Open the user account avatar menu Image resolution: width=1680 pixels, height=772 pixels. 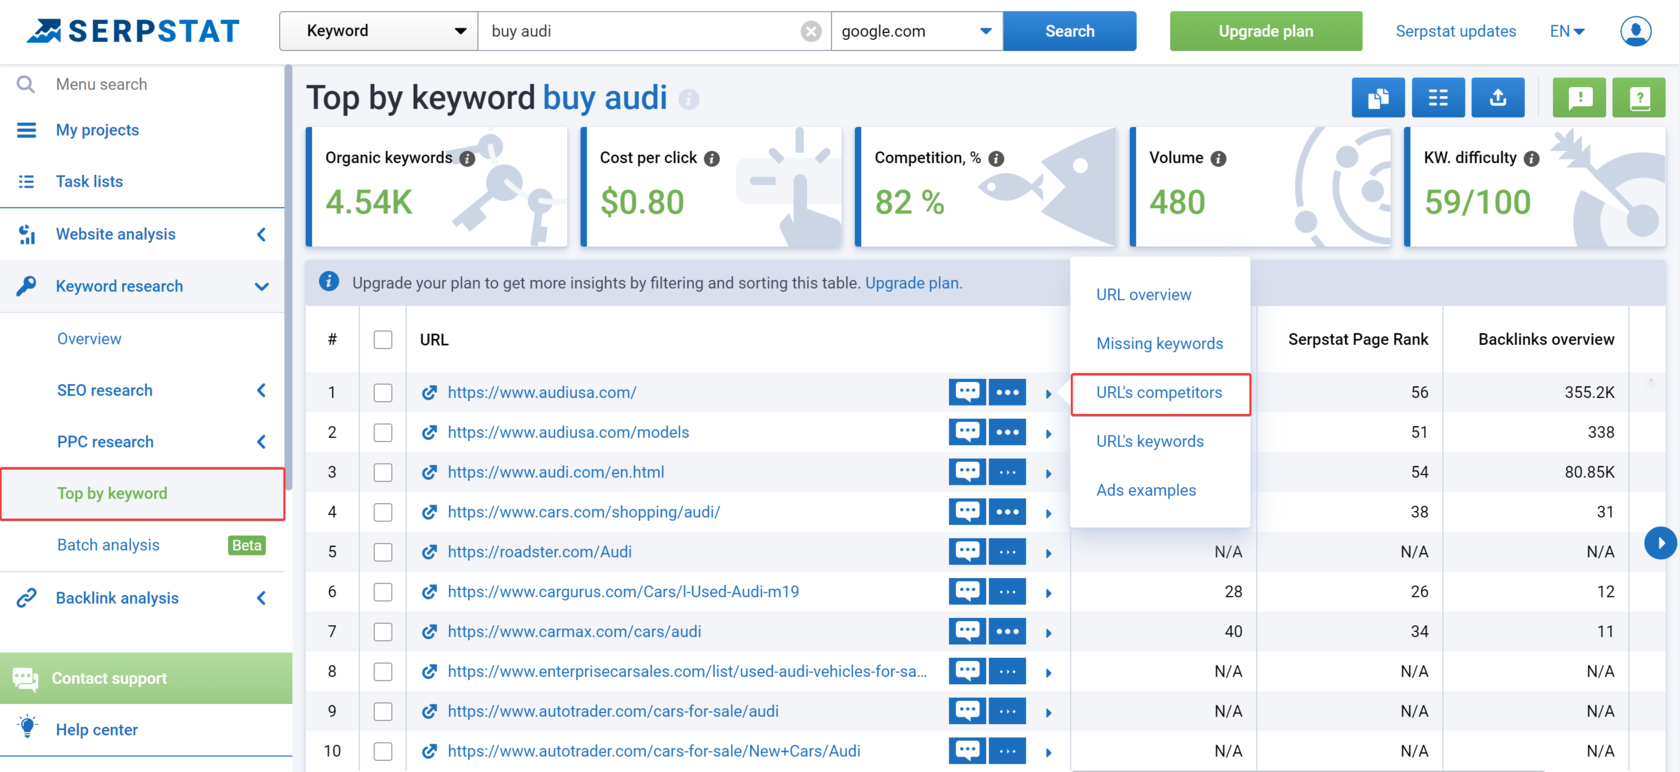click(1636, 32)
